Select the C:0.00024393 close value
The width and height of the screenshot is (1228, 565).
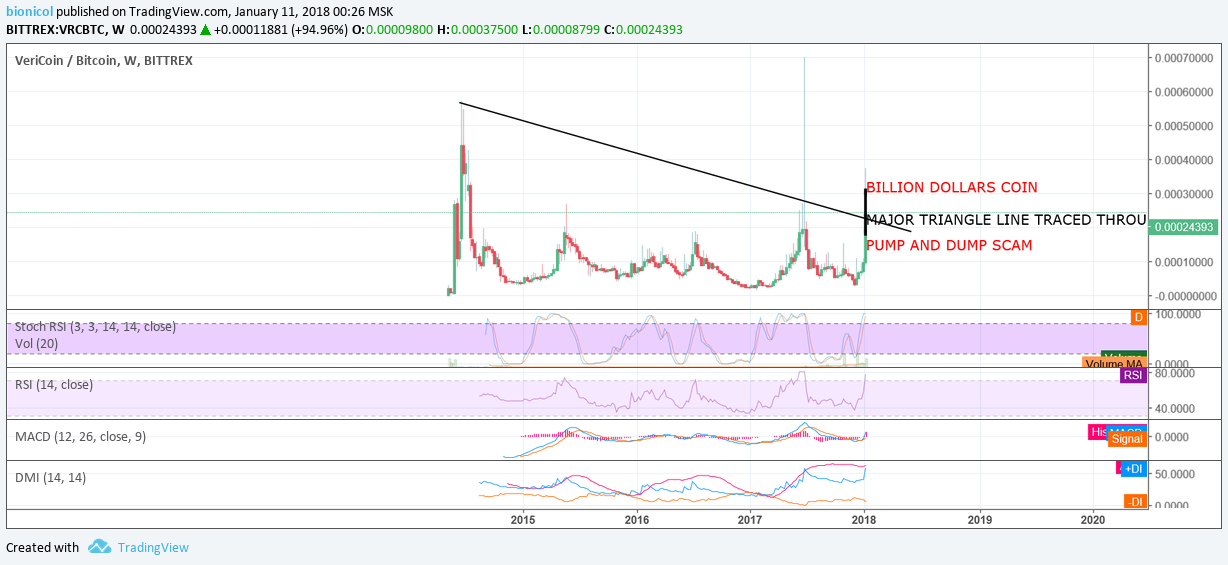[x=643, y=29]
